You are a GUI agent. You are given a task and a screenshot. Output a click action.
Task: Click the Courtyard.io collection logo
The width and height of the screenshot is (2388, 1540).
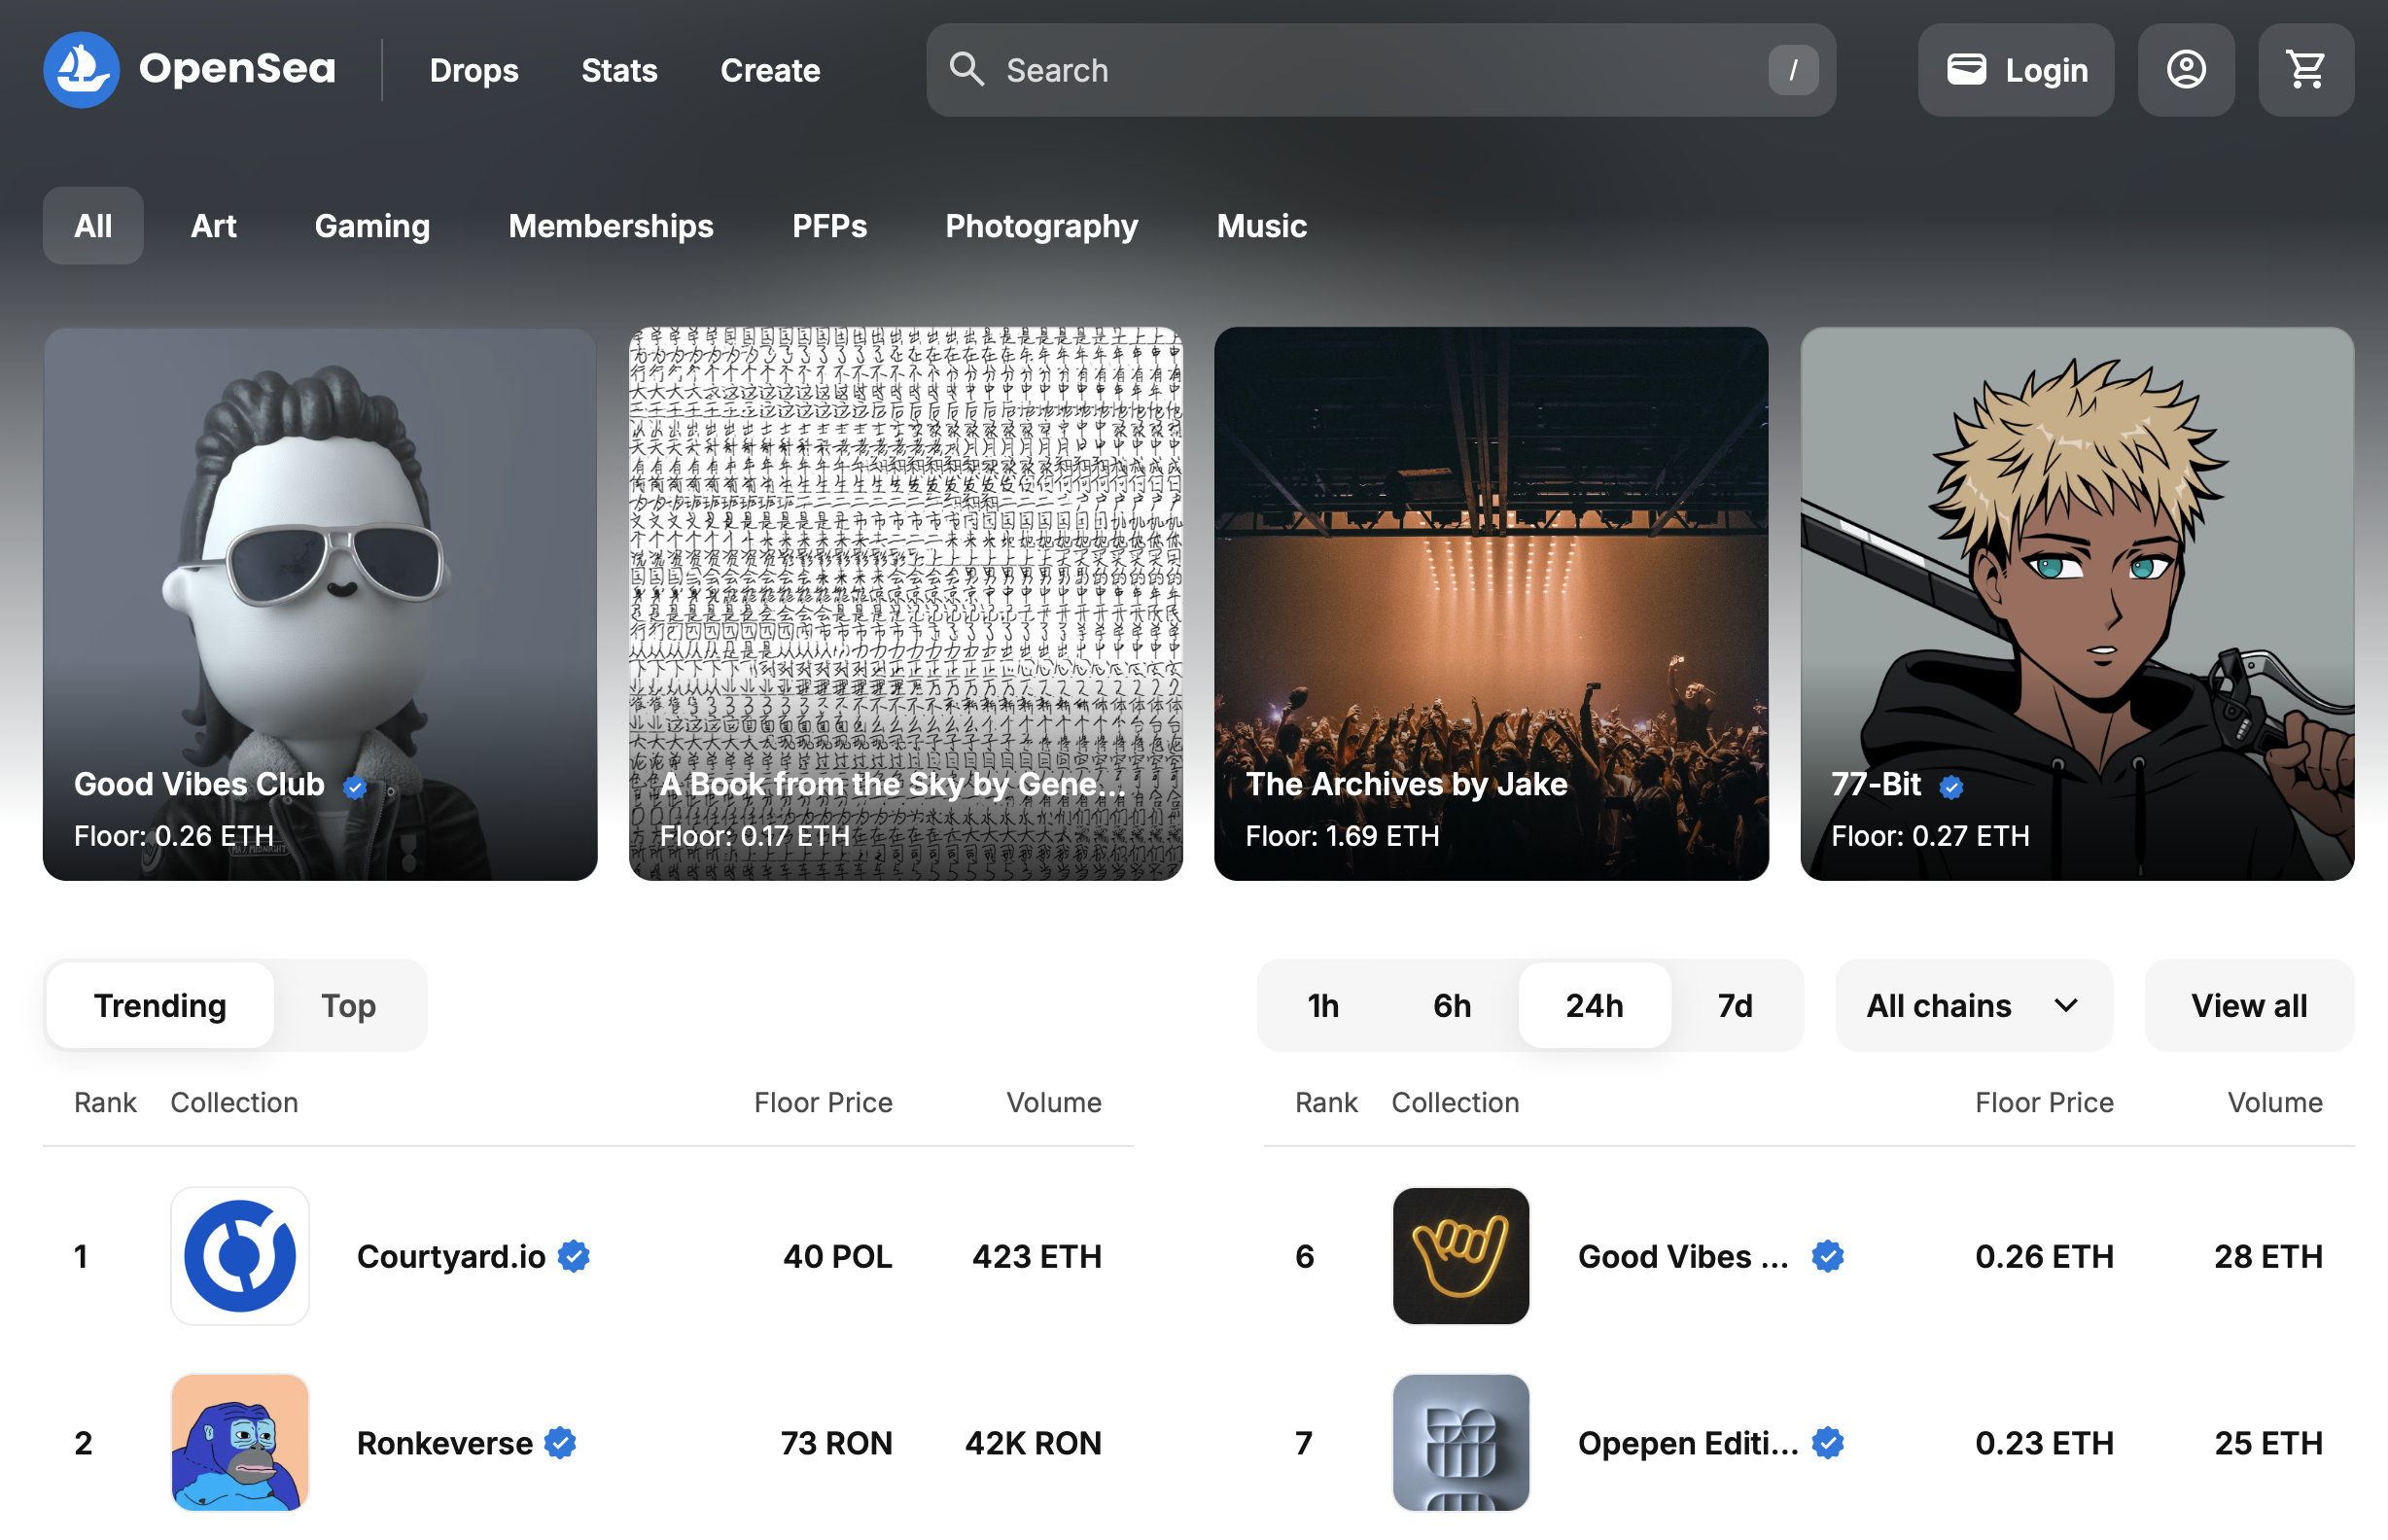240,1256
